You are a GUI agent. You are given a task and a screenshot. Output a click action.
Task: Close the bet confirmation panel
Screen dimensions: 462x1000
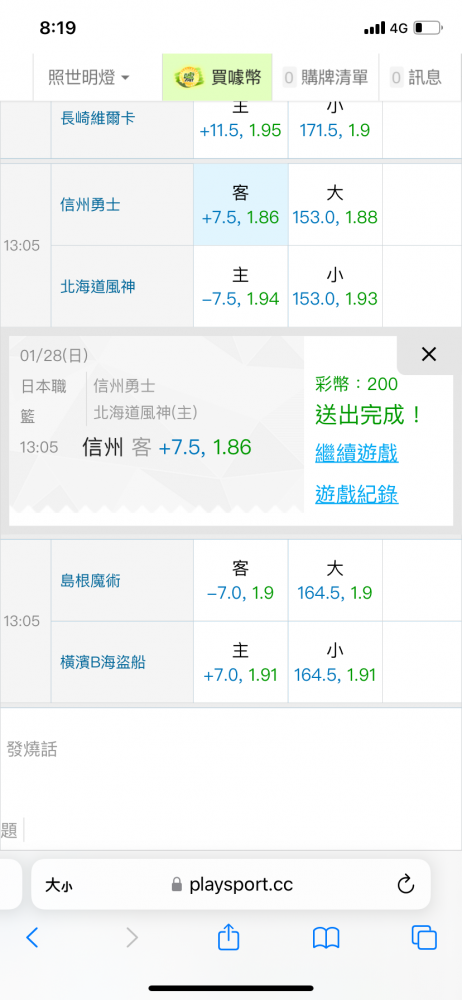pos(429,355)
